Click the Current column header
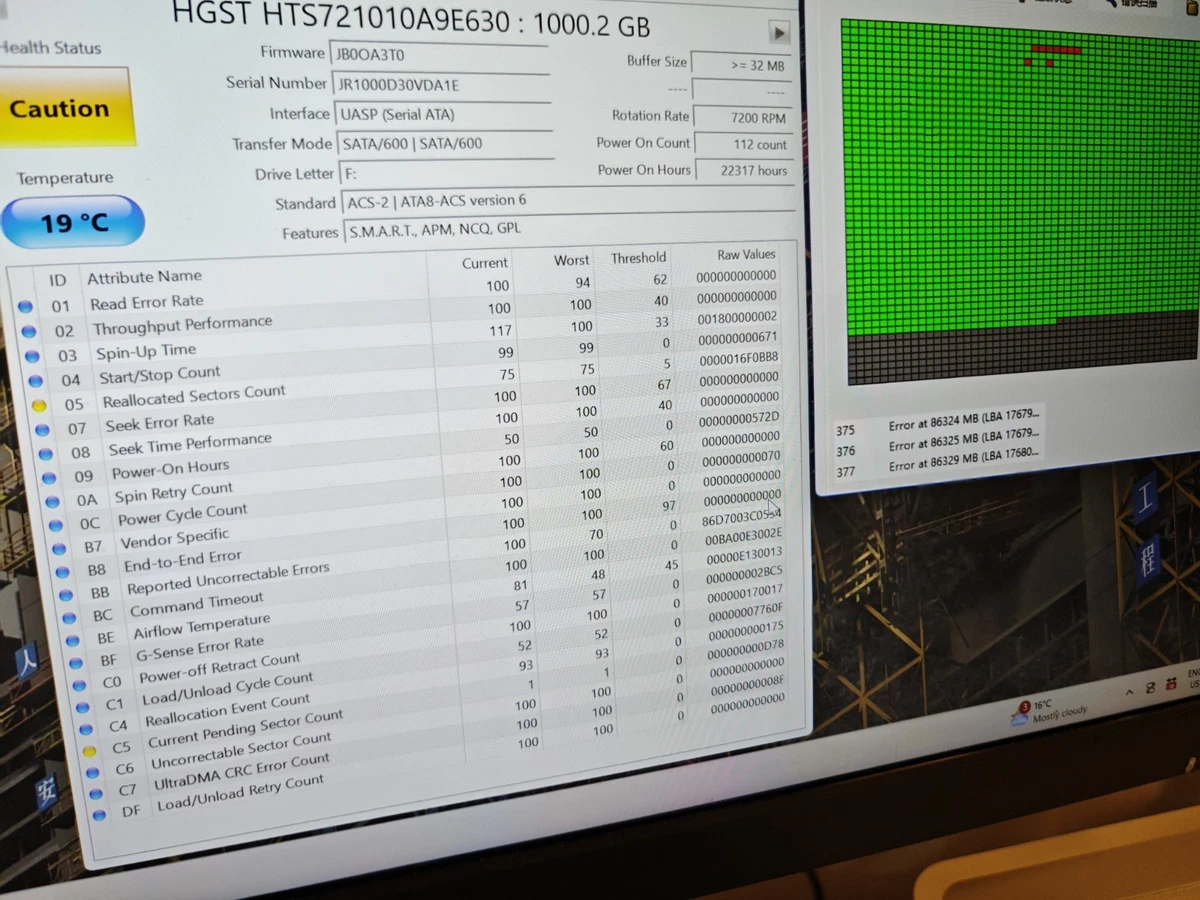 point(485,263)
